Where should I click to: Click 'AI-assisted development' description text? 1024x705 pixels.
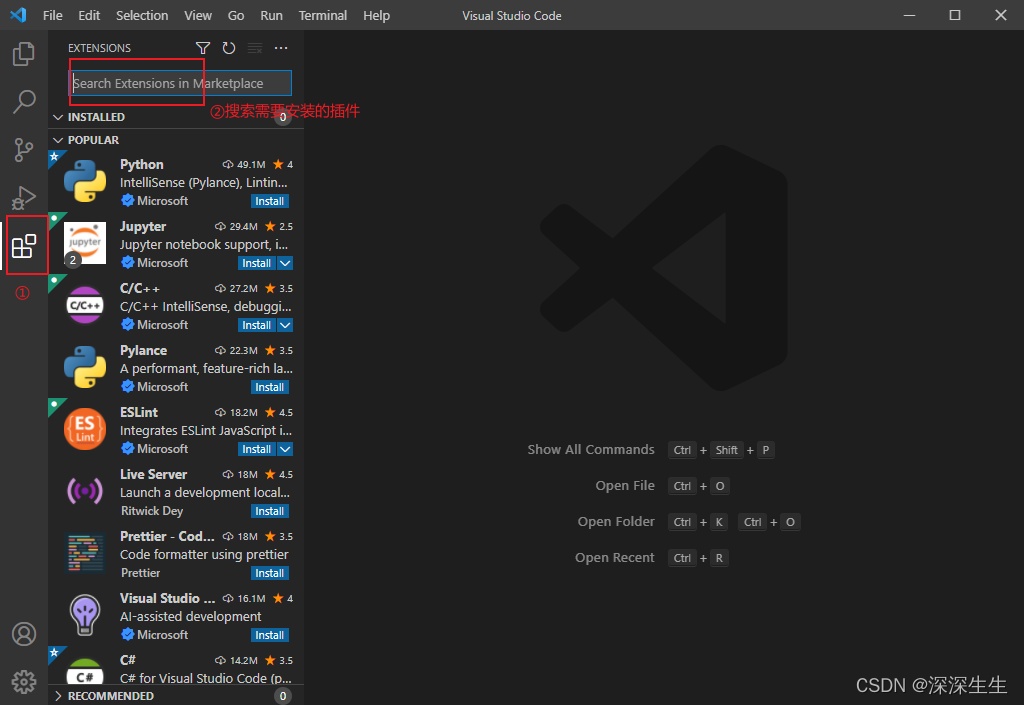191,616
